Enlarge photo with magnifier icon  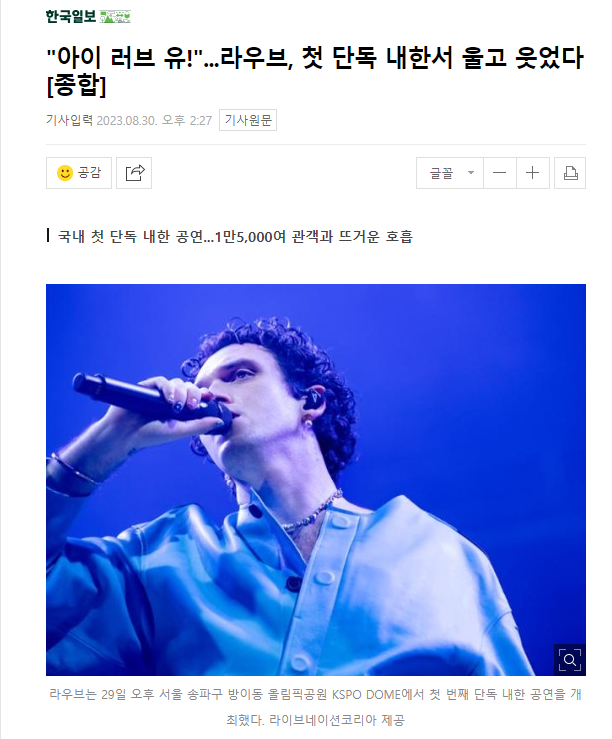click(x=570, y=659)
